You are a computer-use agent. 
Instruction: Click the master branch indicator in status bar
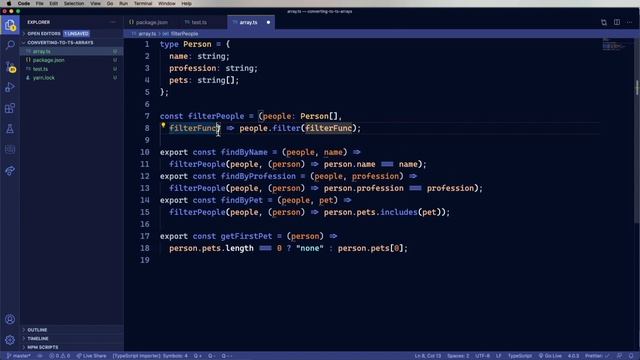19,356
